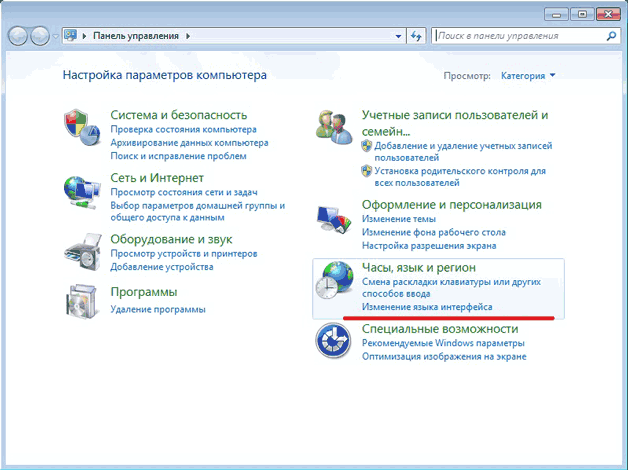Open 'Учетные записи пользователей' category heading
The height and width of the screenshot is (470, 628).
455,123
